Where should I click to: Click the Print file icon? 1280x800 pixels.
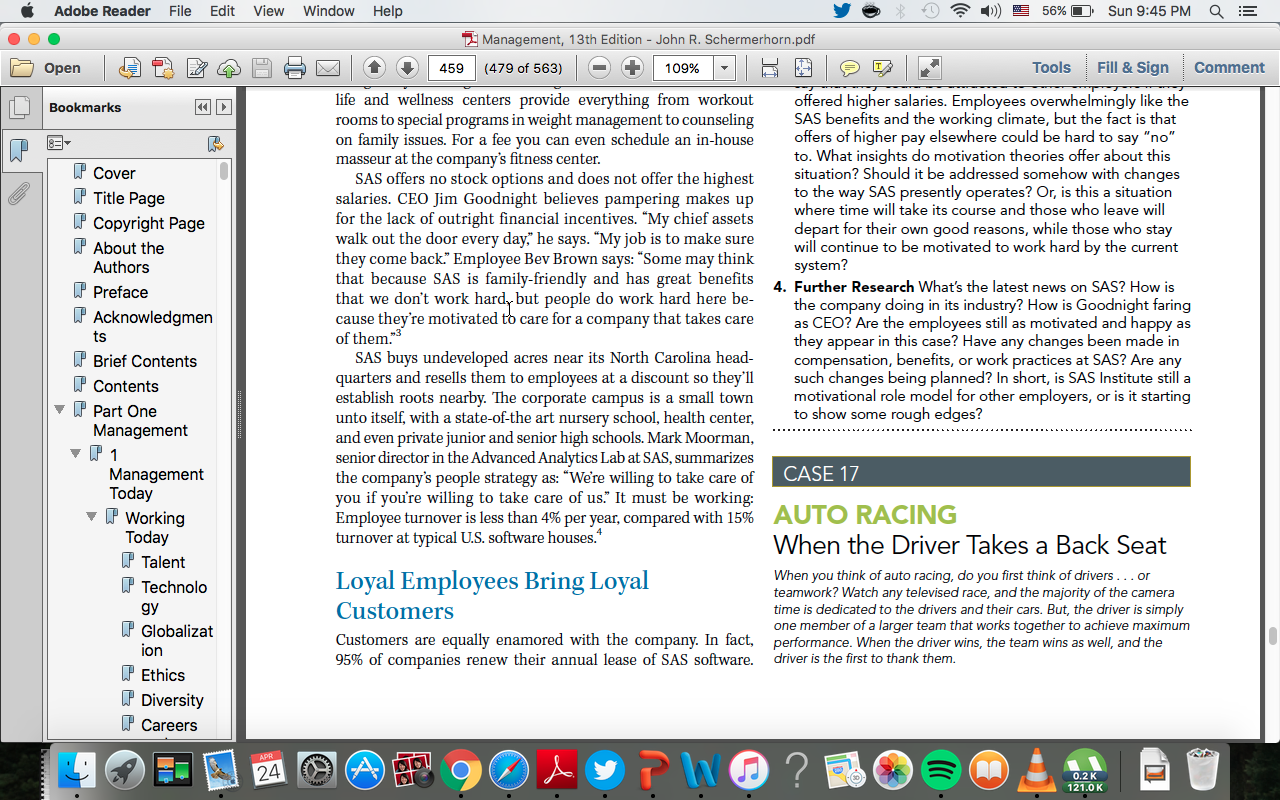294,68
